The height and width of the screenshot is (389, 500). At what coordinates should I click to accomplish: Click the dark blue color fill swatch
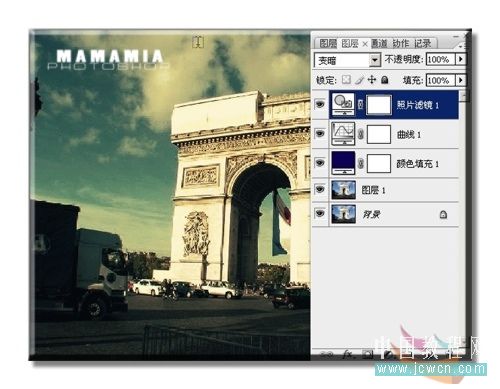tap(343, 163)
